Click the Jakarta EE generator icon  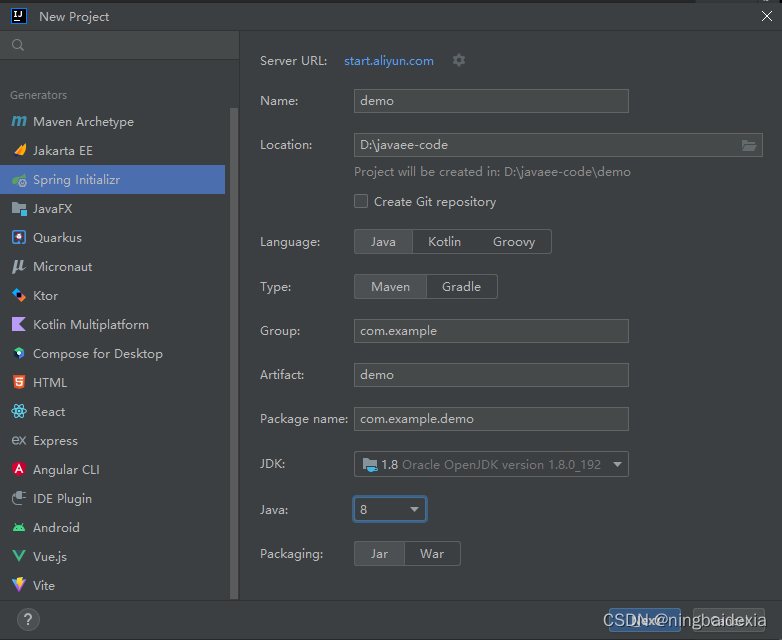click(x=19, y=150)
